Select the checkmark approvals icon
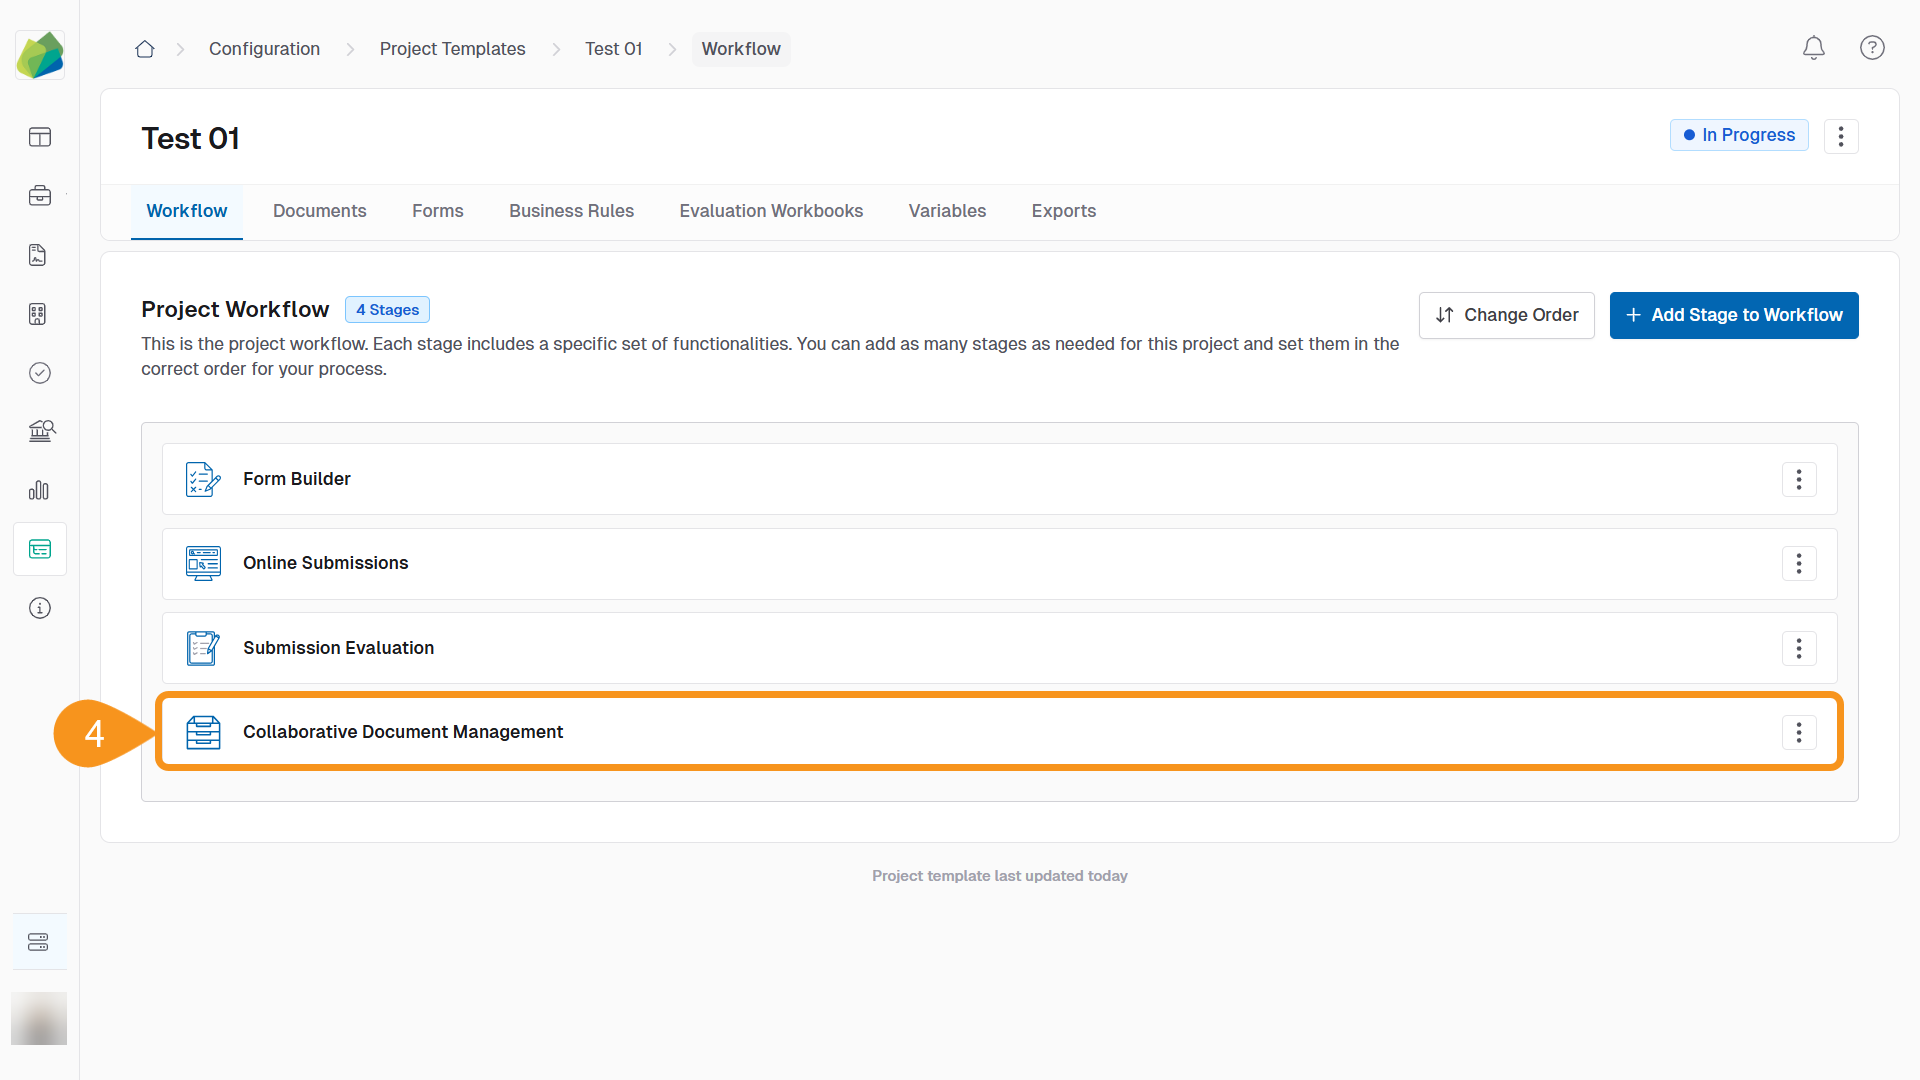 [x=39, y=373]
